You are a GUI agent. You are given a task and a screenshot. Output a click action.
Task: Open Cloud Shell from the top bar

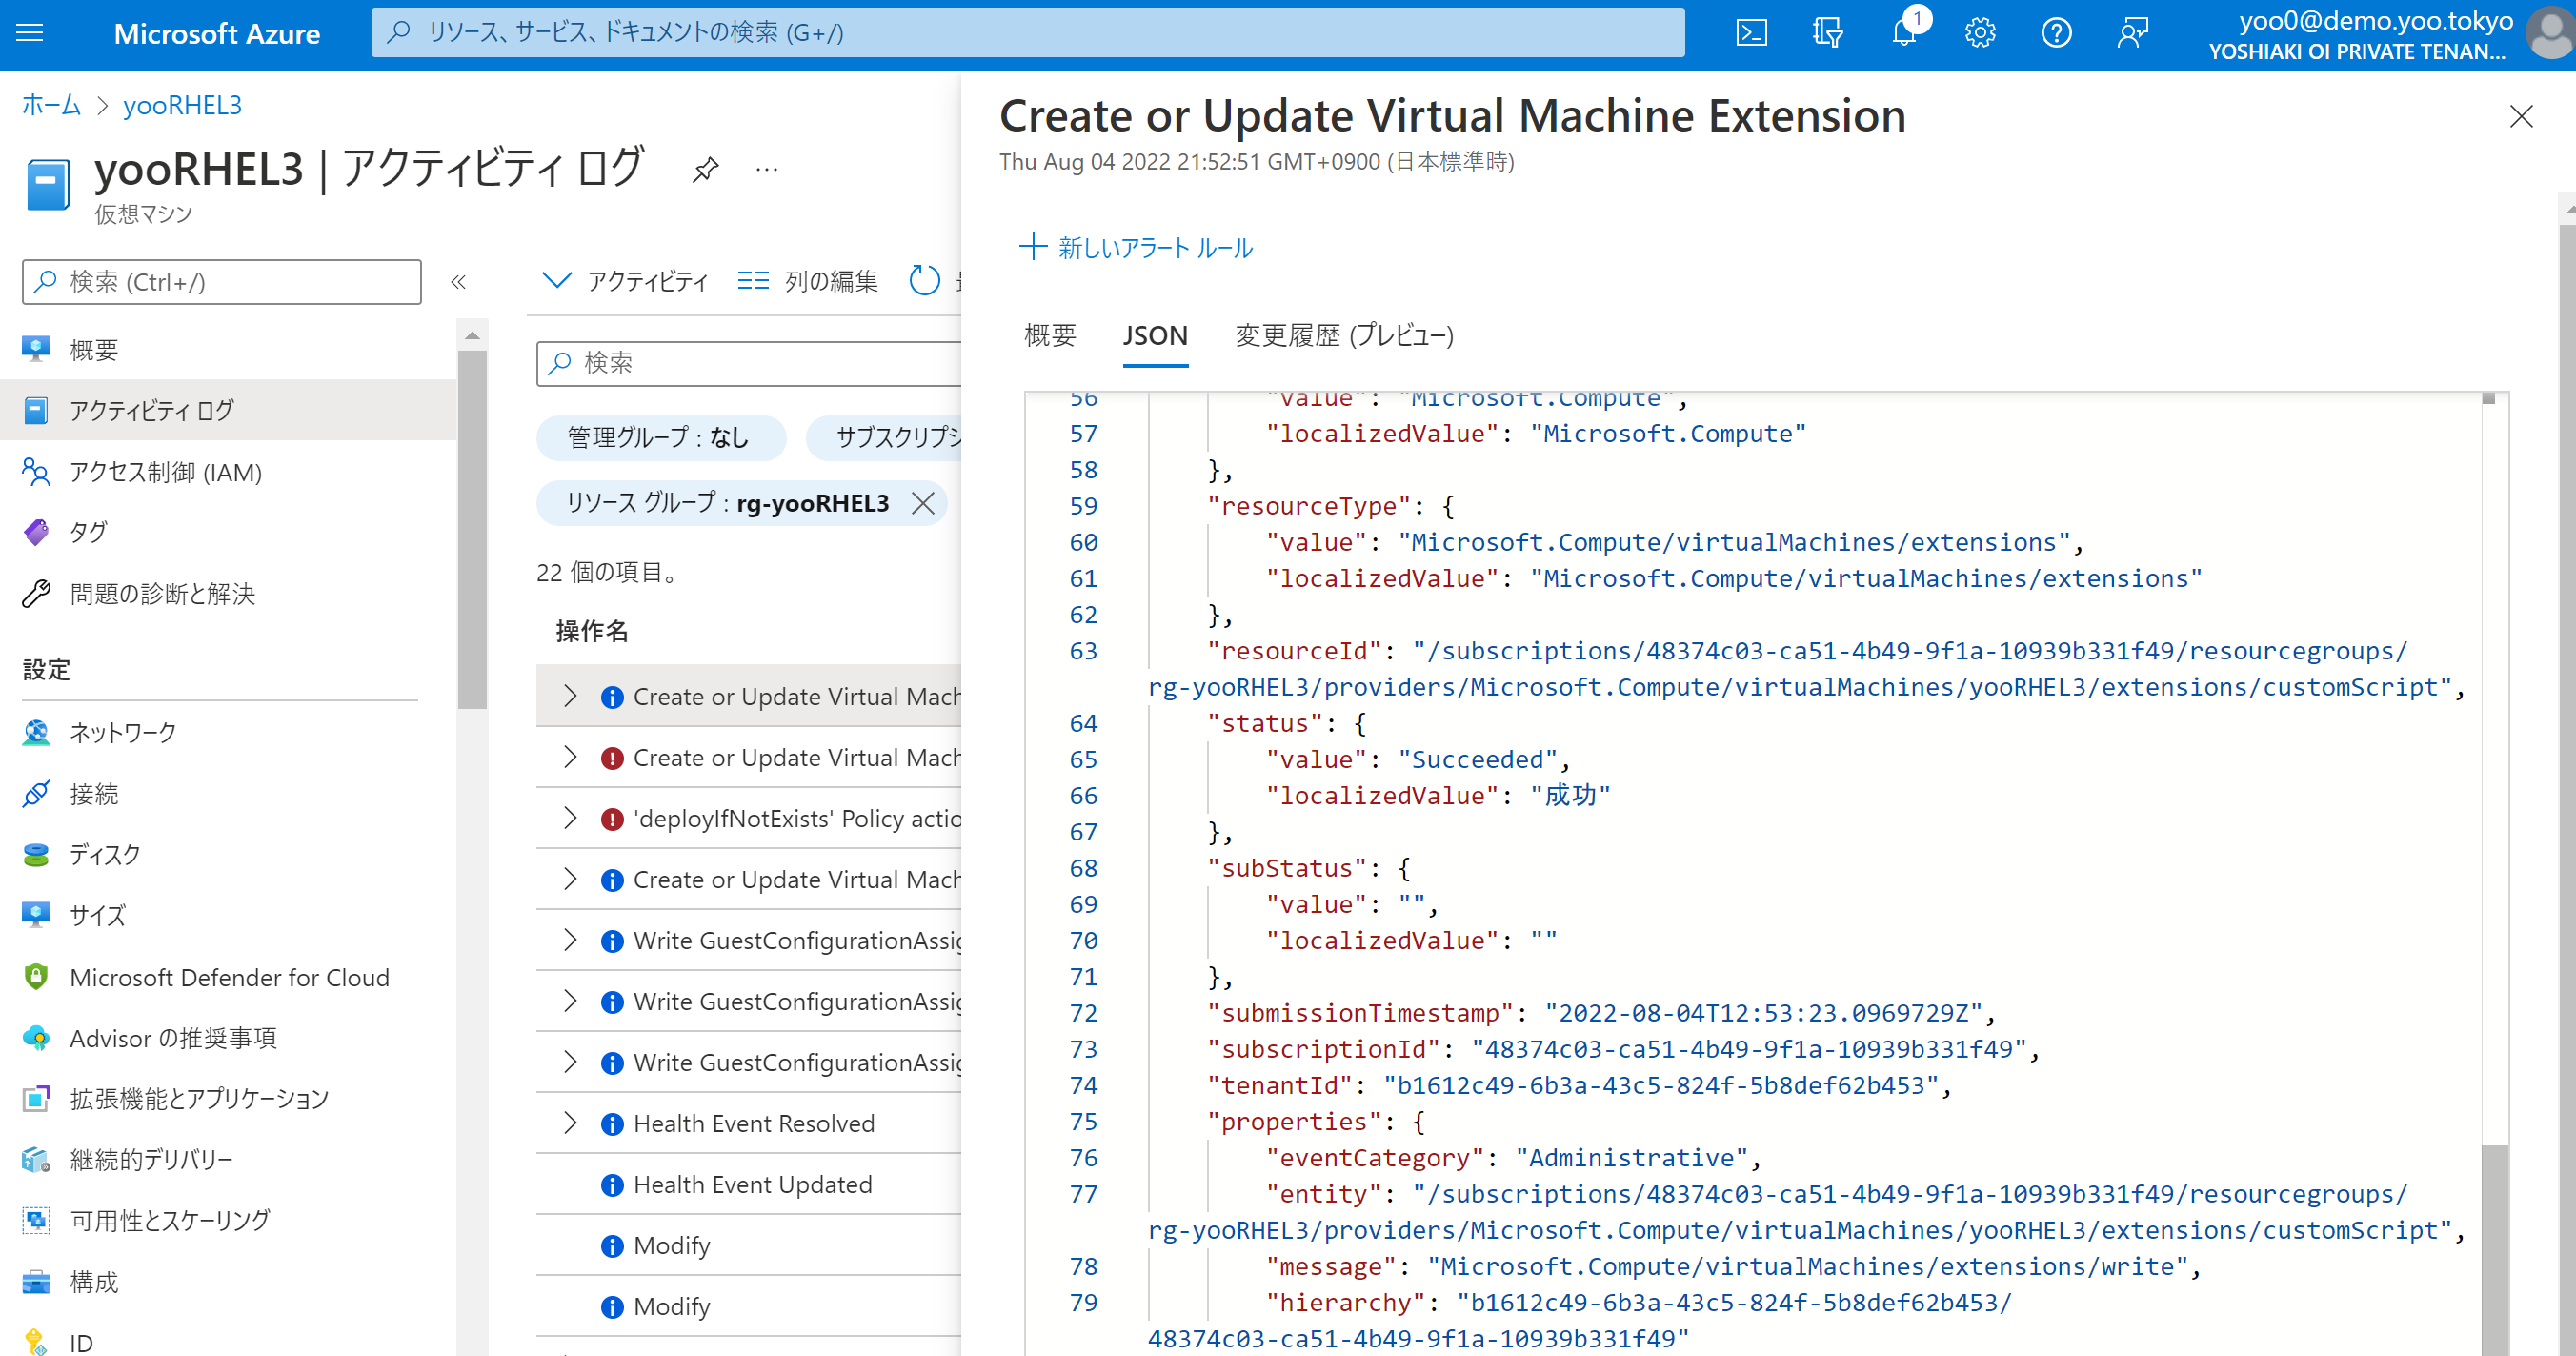point(1751,32)
